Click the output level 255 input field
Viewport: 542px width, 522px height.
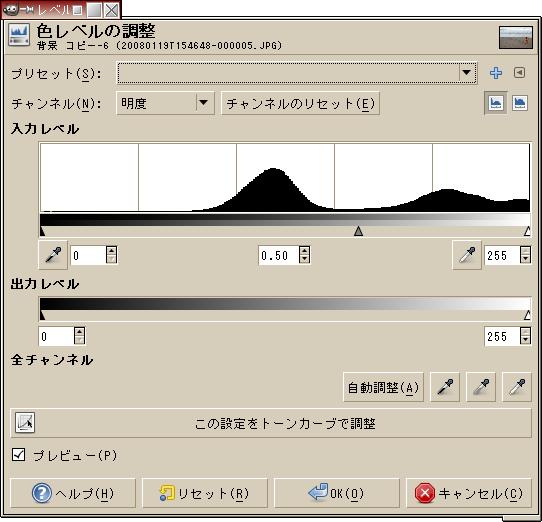pyautogui.click(x=502, y=336)
